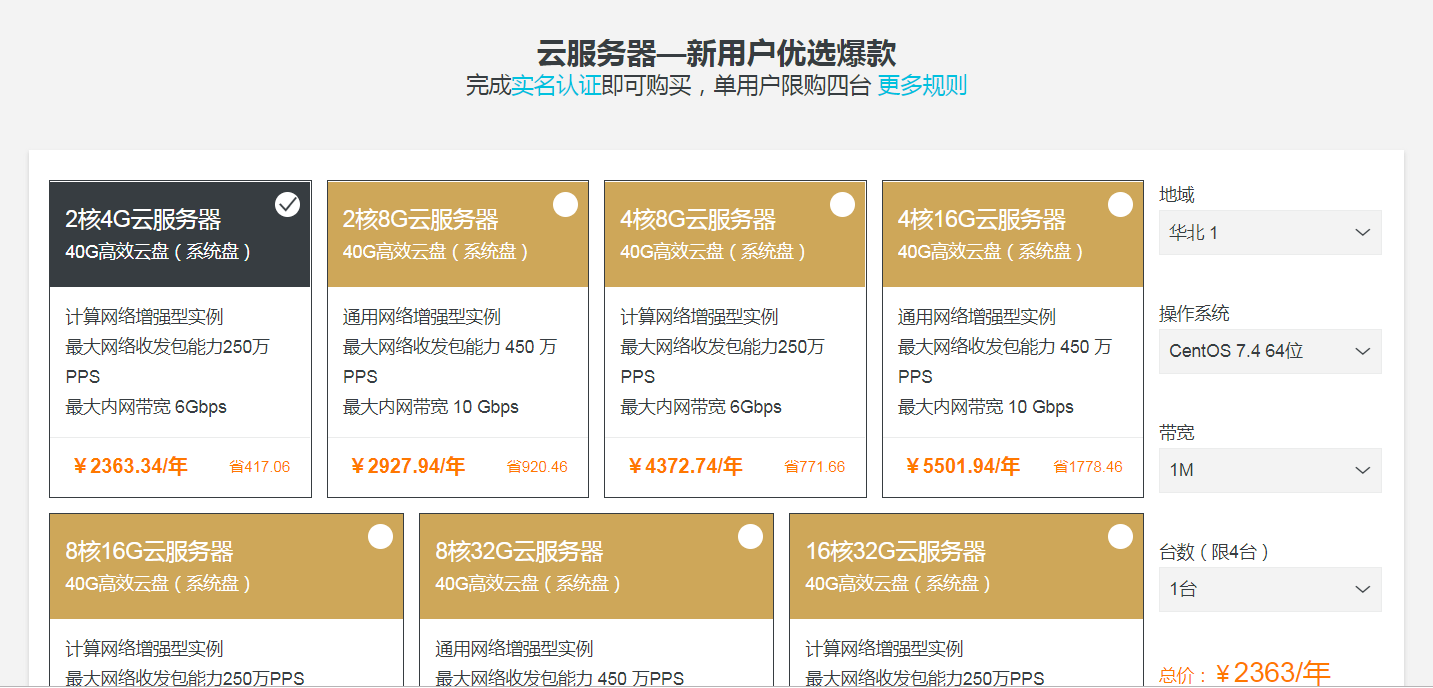Click 最大内网带宽 10 Gbps in 2核8G card
This screenshot has height=688, width=1433.
[431, 407]
